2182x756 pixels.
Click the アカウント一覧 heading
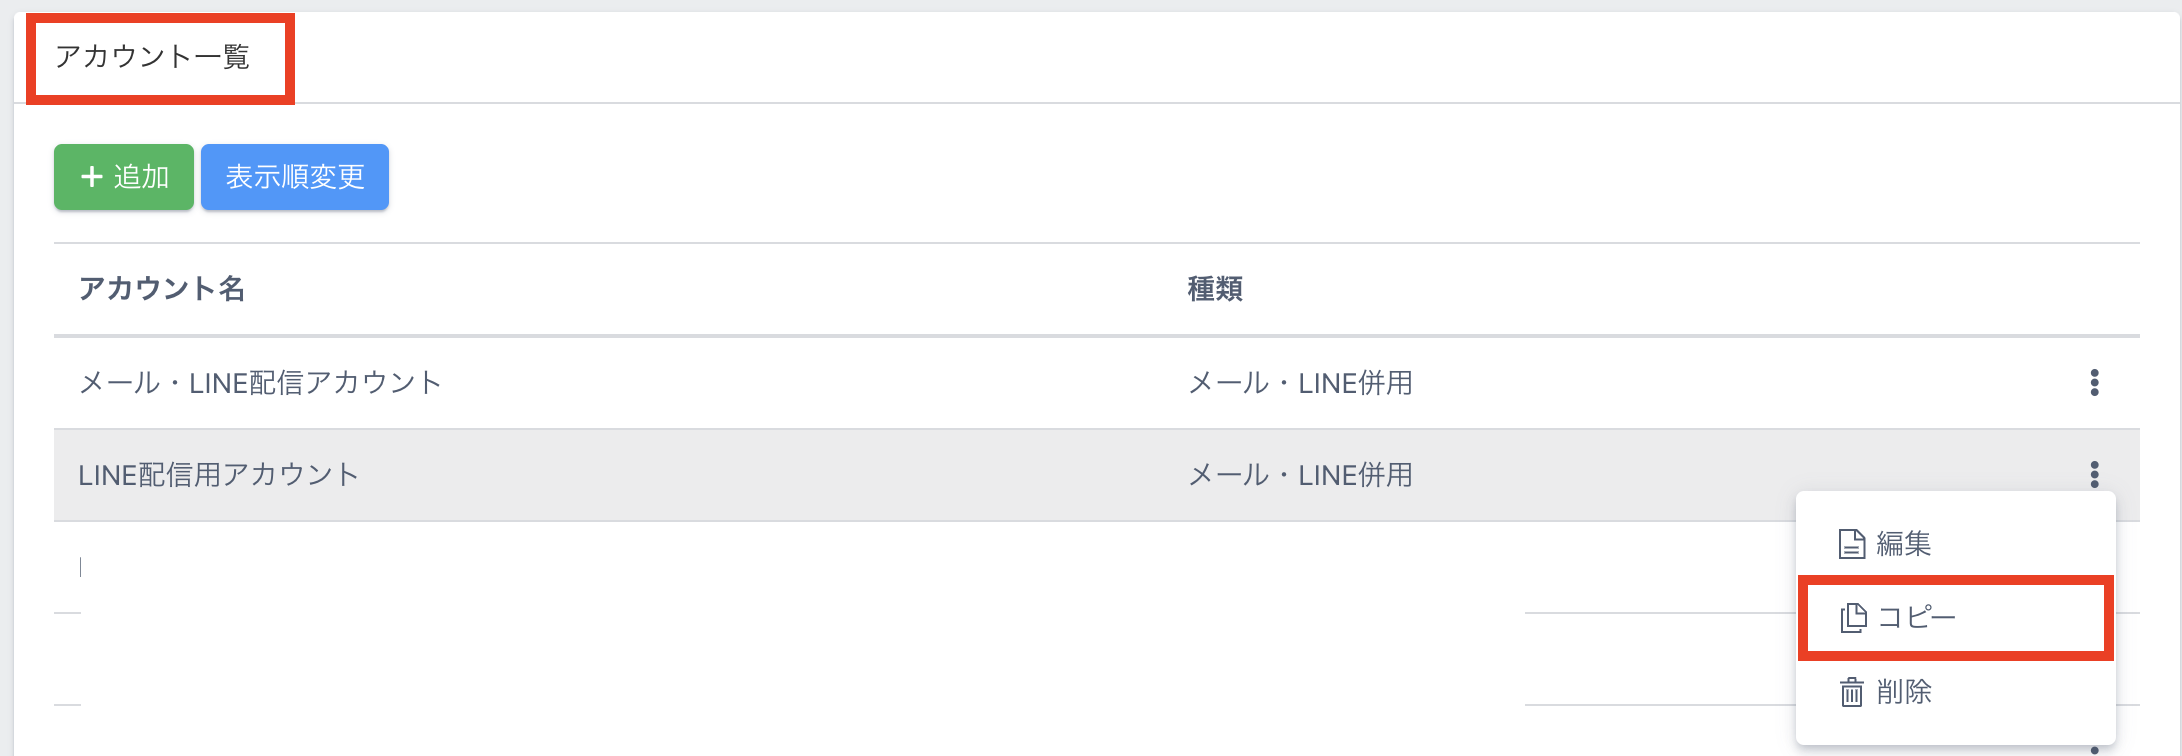[152, 57]
